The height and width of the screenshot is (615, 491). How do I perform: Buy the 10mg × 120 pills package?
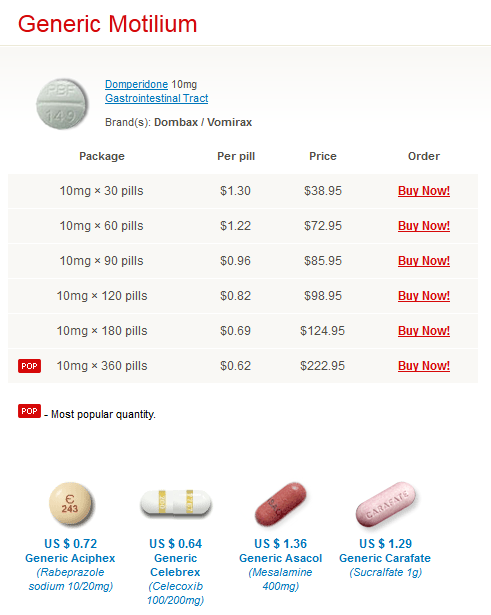tap(424, 296)
